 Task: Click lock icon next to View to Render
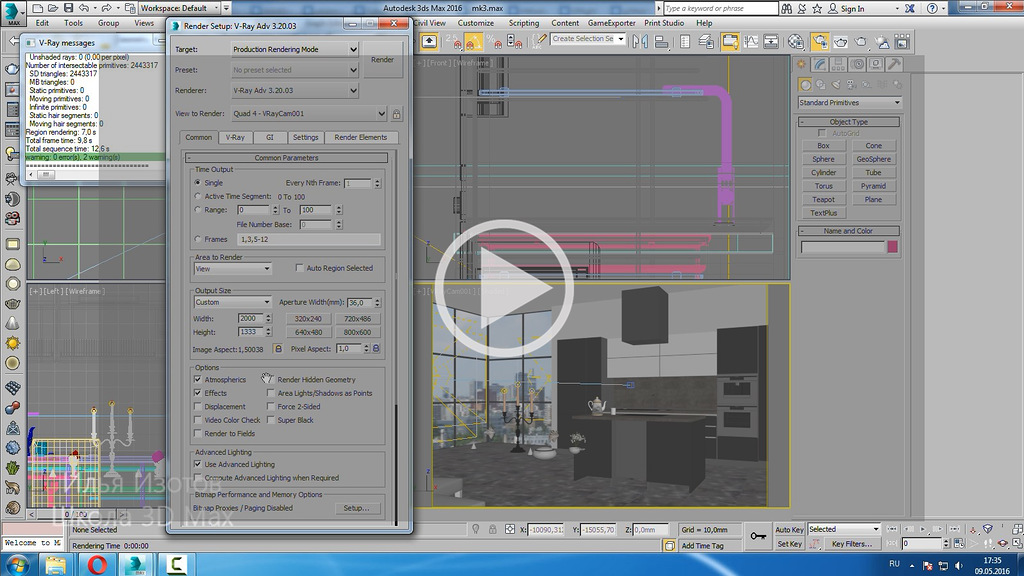pyautogui.click(x=396, y=114)
